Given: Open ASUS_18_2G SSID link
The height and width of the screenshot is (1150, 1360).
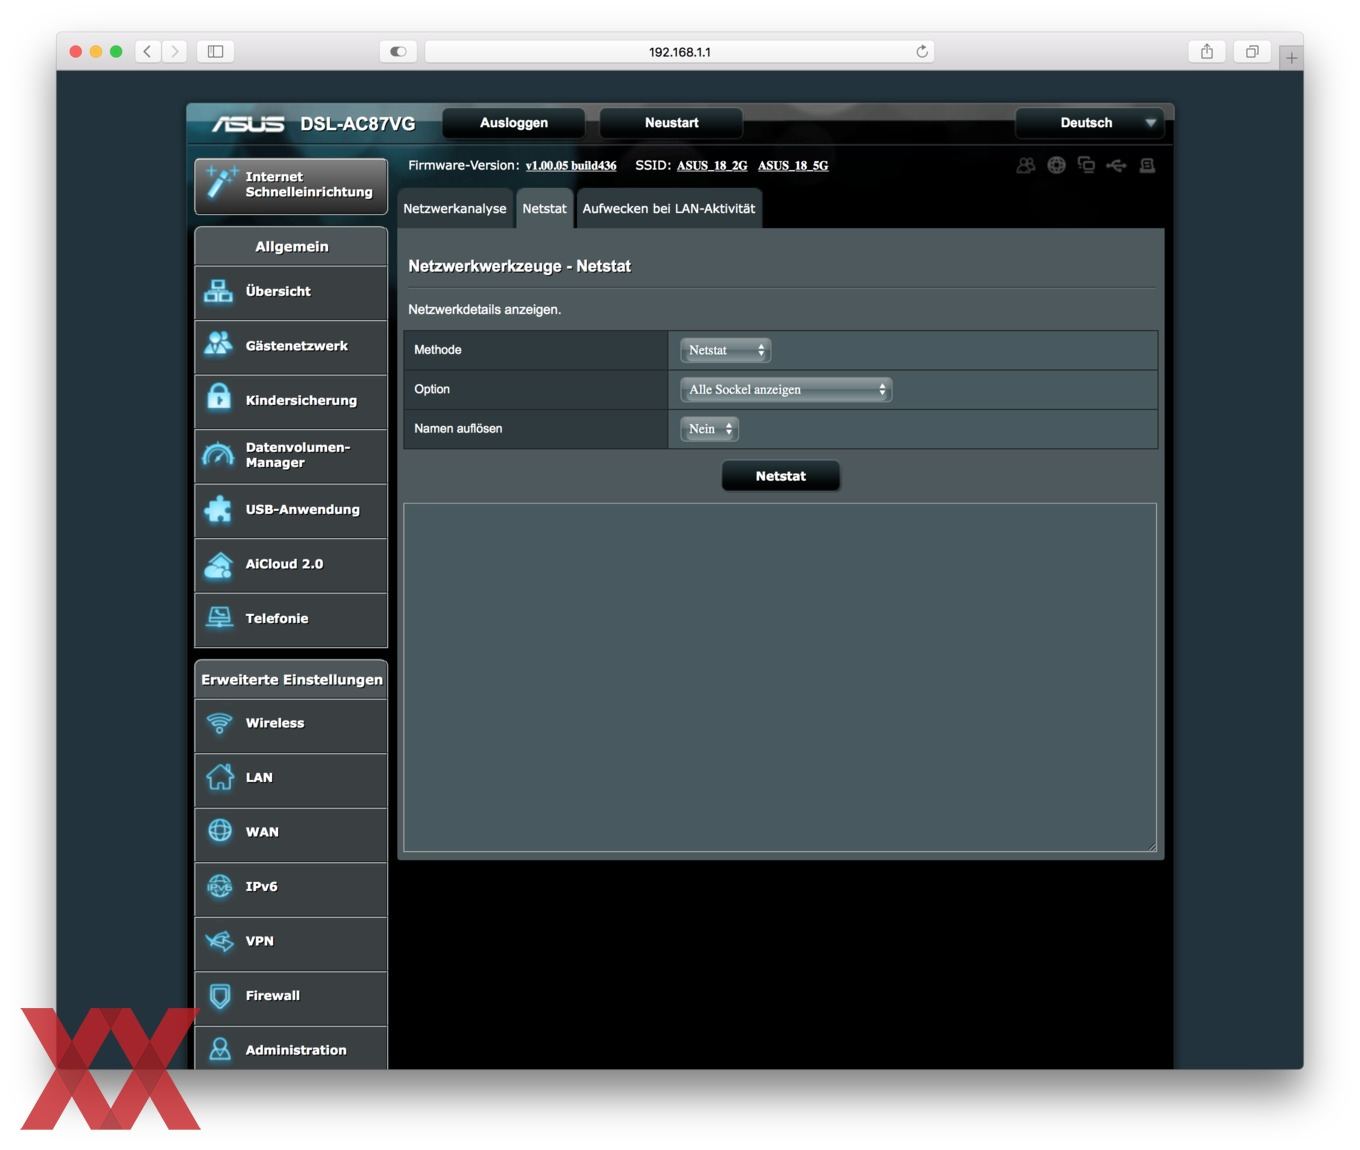Looking at the screenshot, I should point(712,166).
